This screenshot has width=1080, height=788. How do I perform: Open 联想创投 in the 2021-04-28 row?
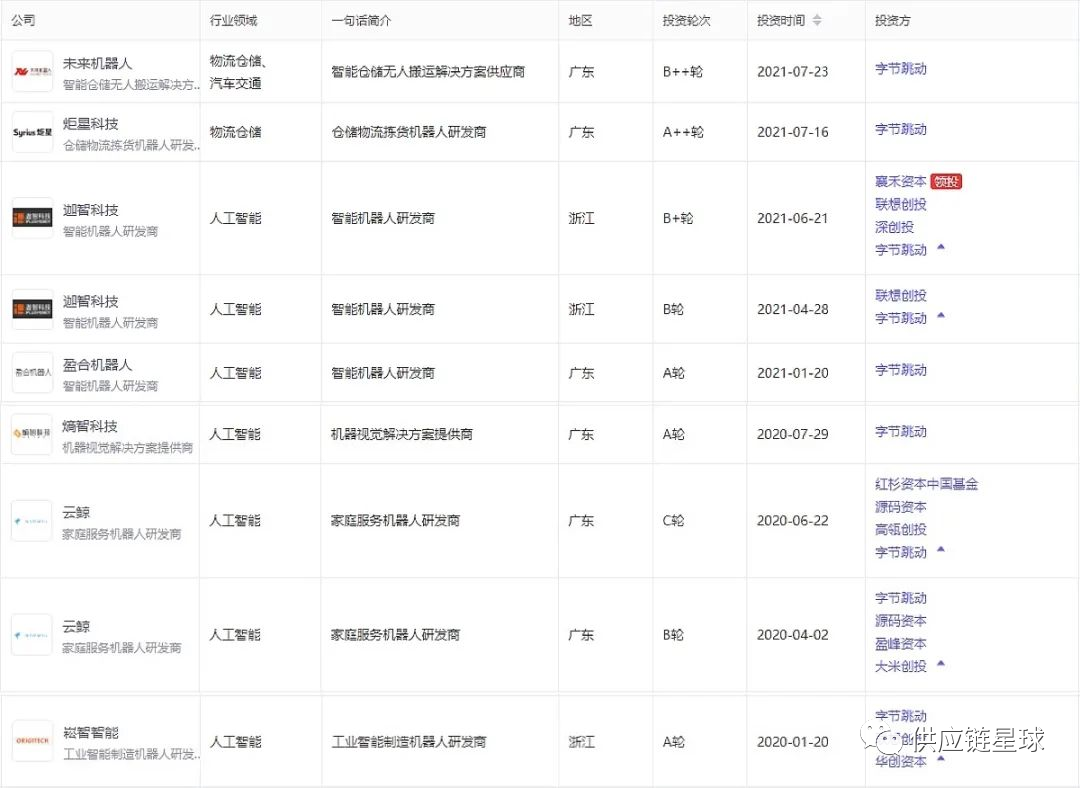[x=901, y=295]
